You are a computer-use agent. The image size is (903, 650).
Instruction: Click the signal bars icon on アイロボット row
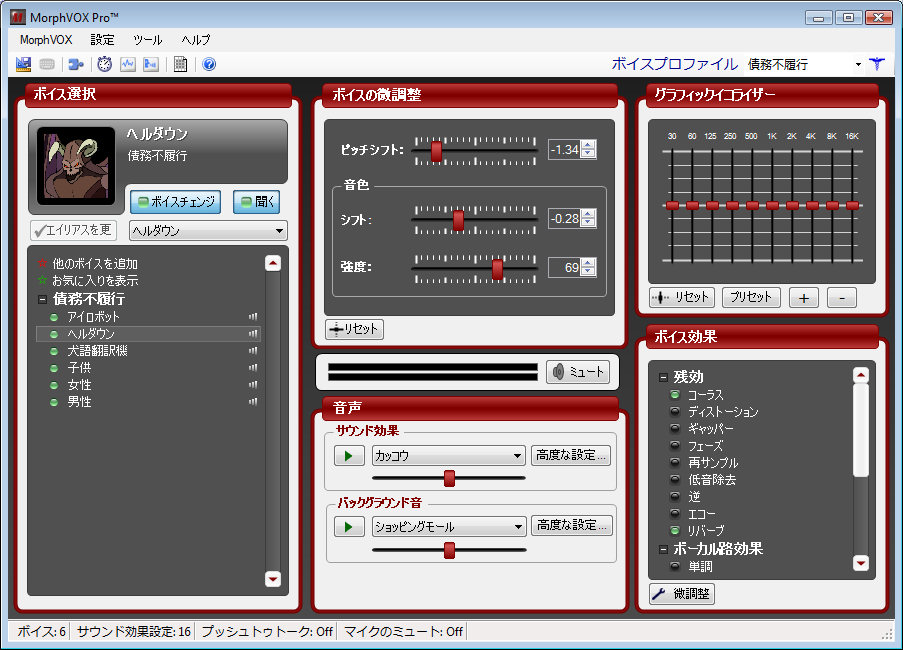coord(253,317)
